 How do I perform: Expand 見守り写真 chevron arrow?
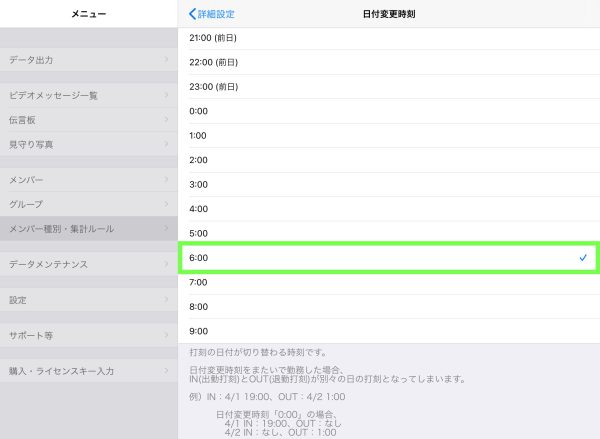167,144
